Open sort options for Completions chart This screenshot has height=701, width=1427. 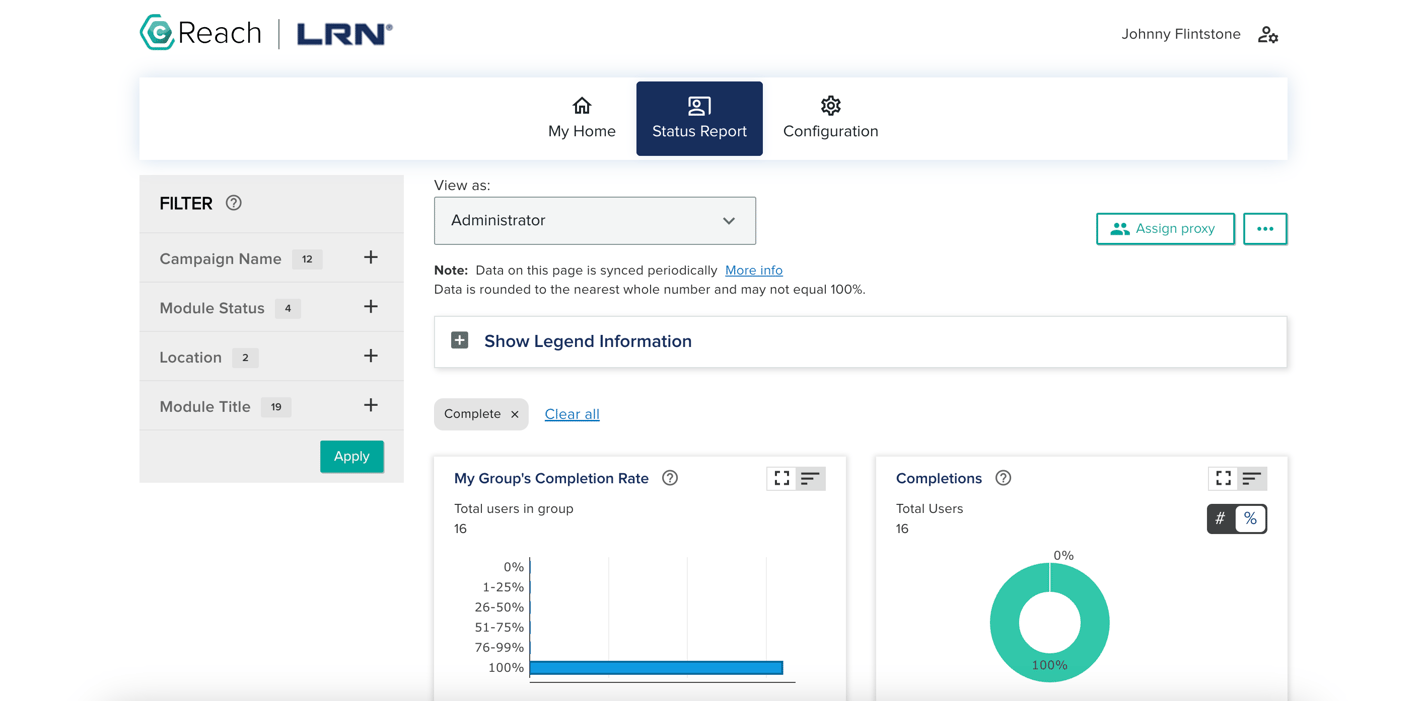[1252, 479]
